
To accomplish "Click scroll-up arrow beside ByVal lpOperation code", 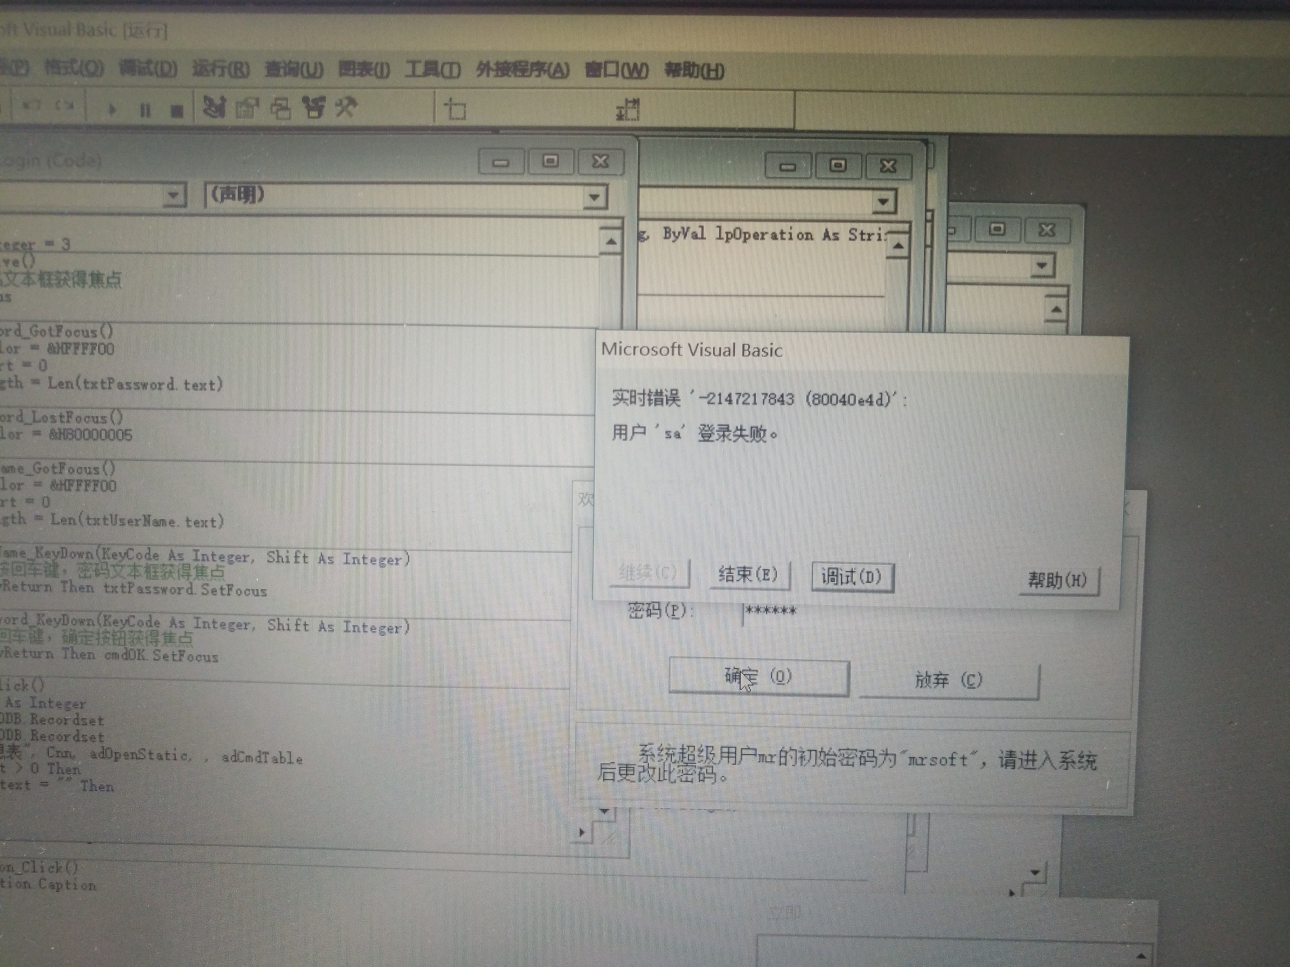I will click(897, 246).
